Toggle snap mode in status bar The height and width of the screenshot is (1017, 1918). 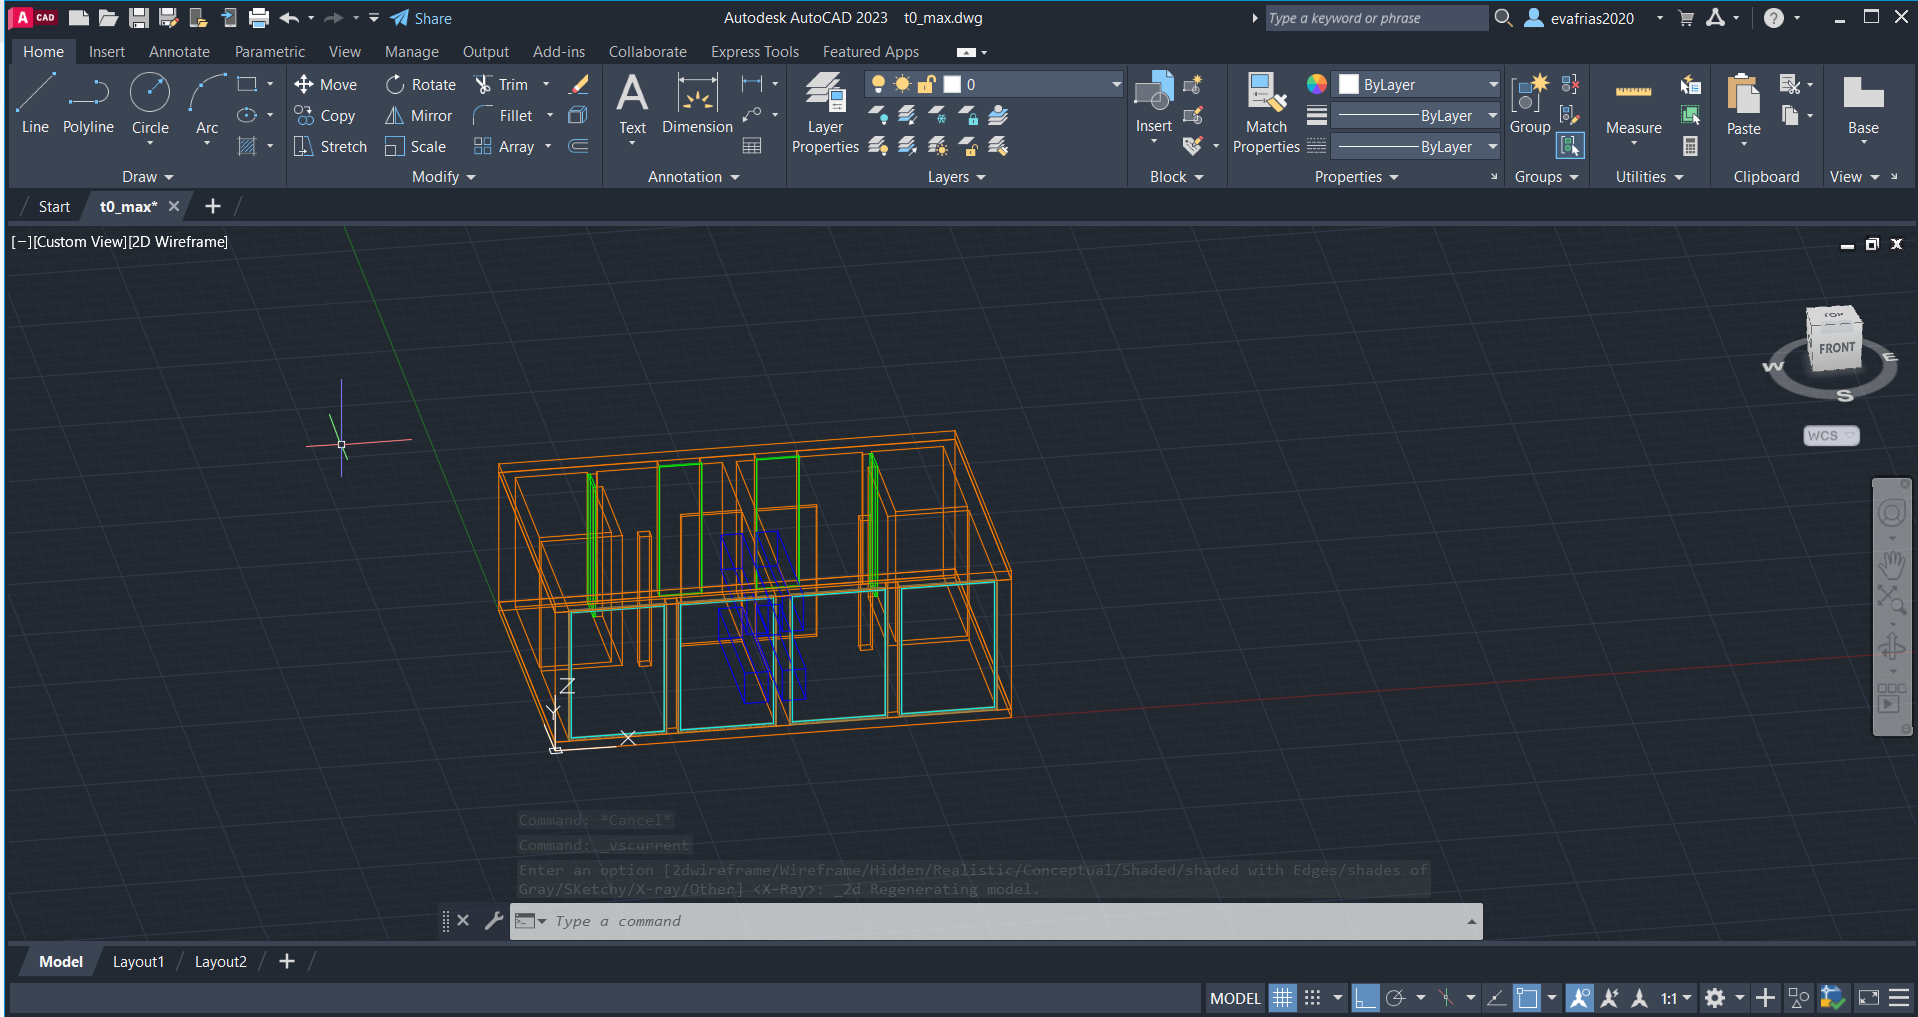[x=1313, y=998]
